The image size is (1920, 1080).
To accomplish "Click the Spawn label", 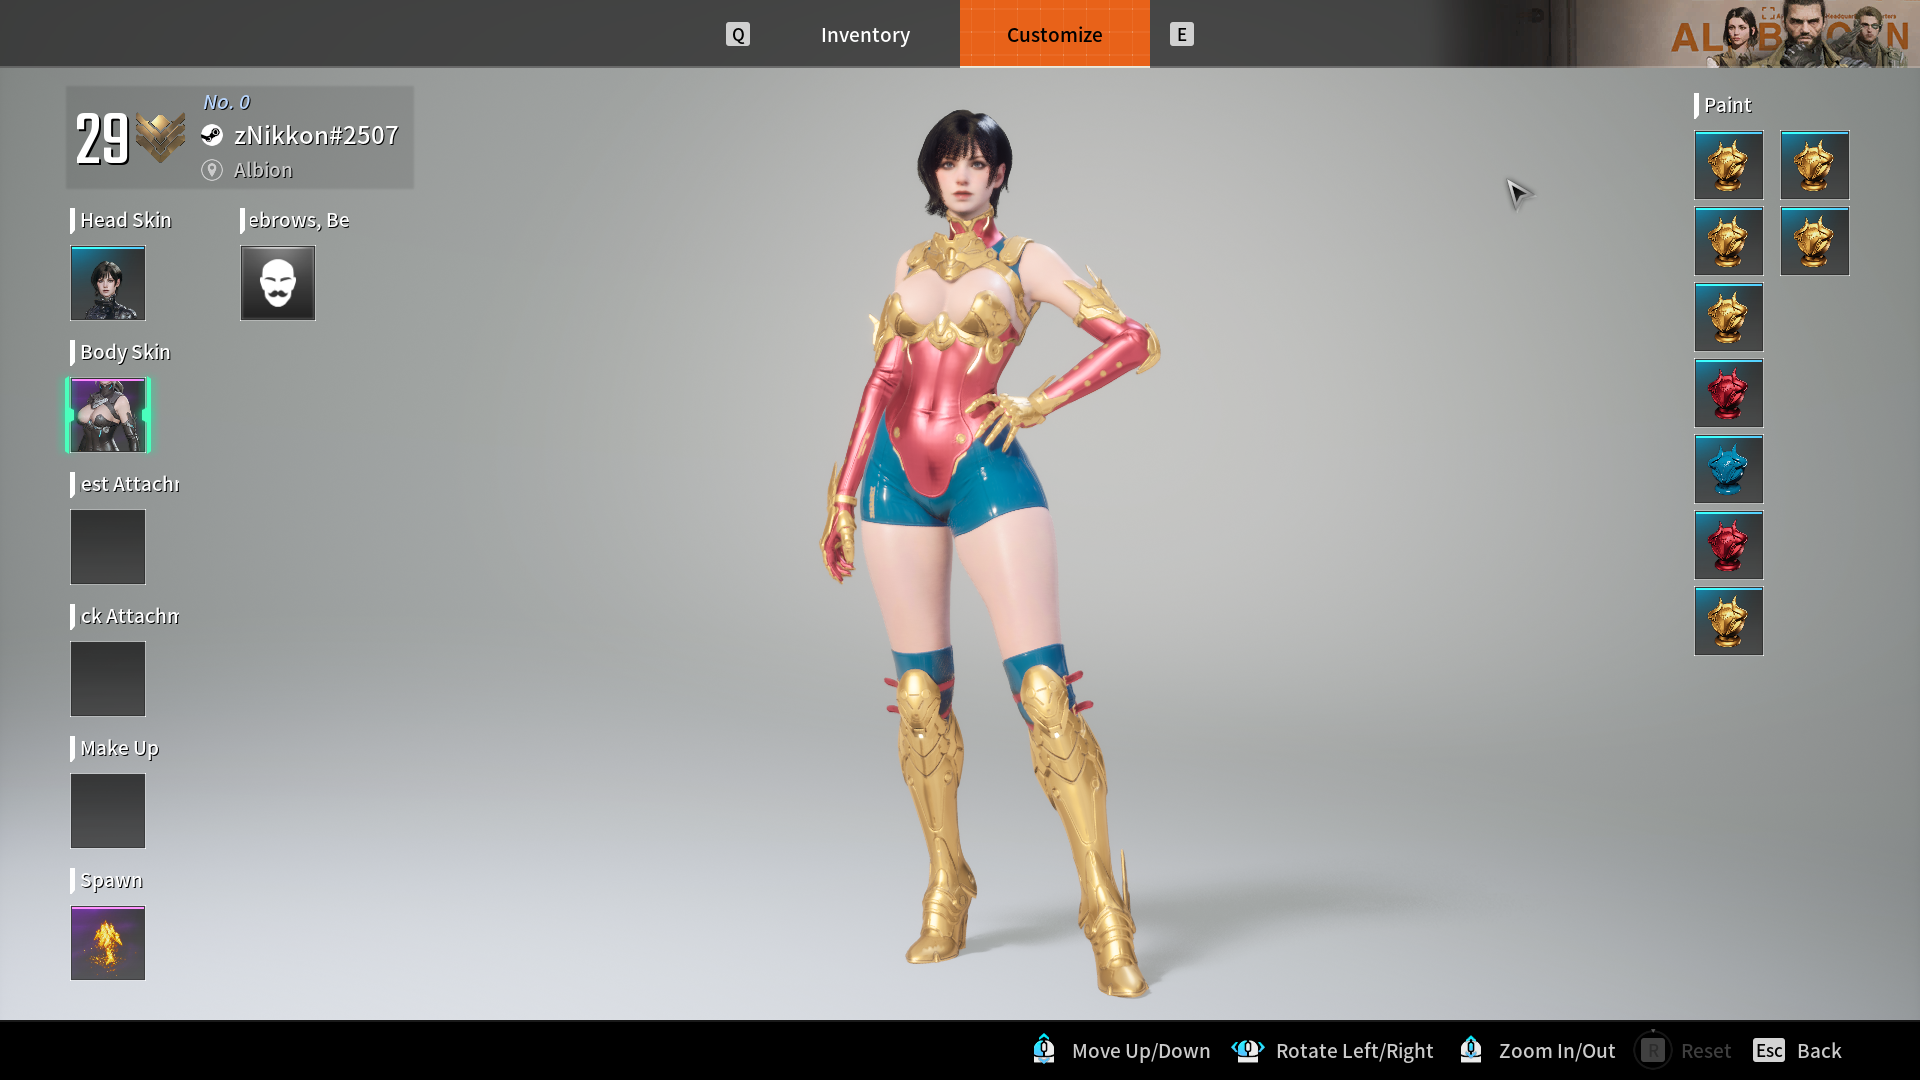I will [x=111, y=880].
